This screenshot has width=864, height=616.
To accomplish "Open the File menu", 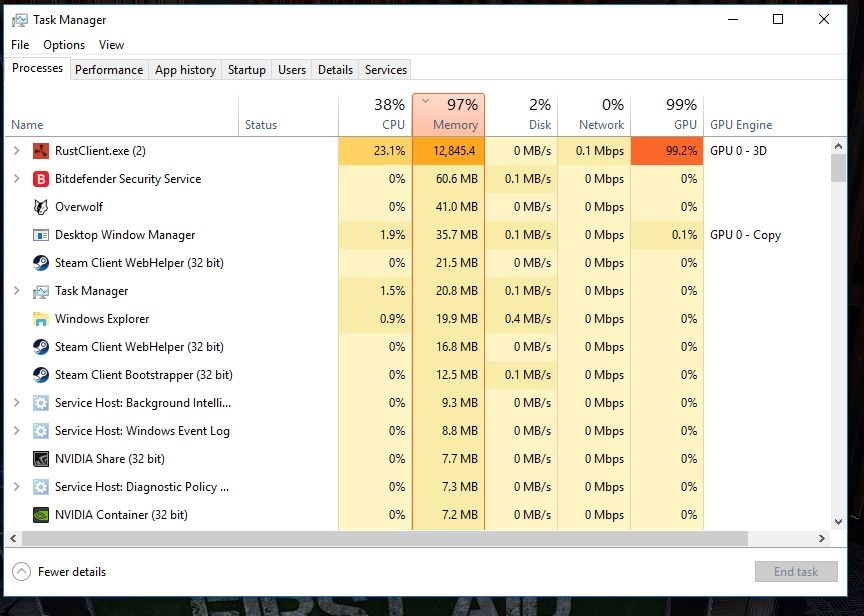I will 20,45.
